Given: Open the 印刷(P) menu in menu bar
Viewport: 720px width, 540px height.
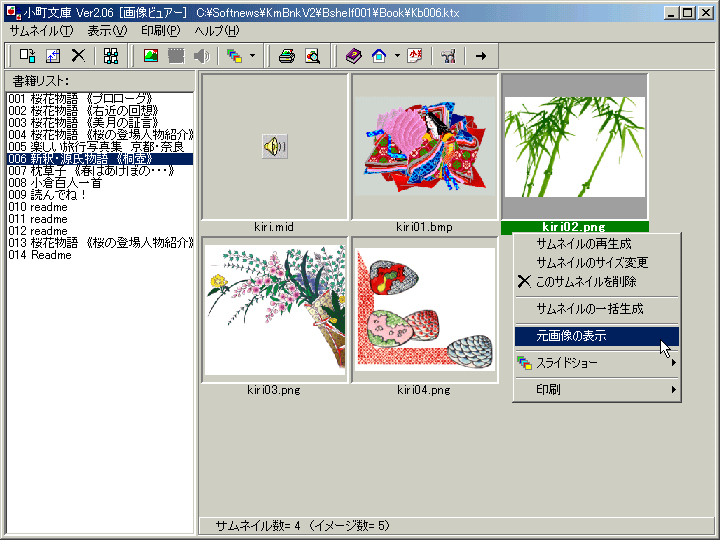Looking at the screenshot, I should click(x=161, y=31).
